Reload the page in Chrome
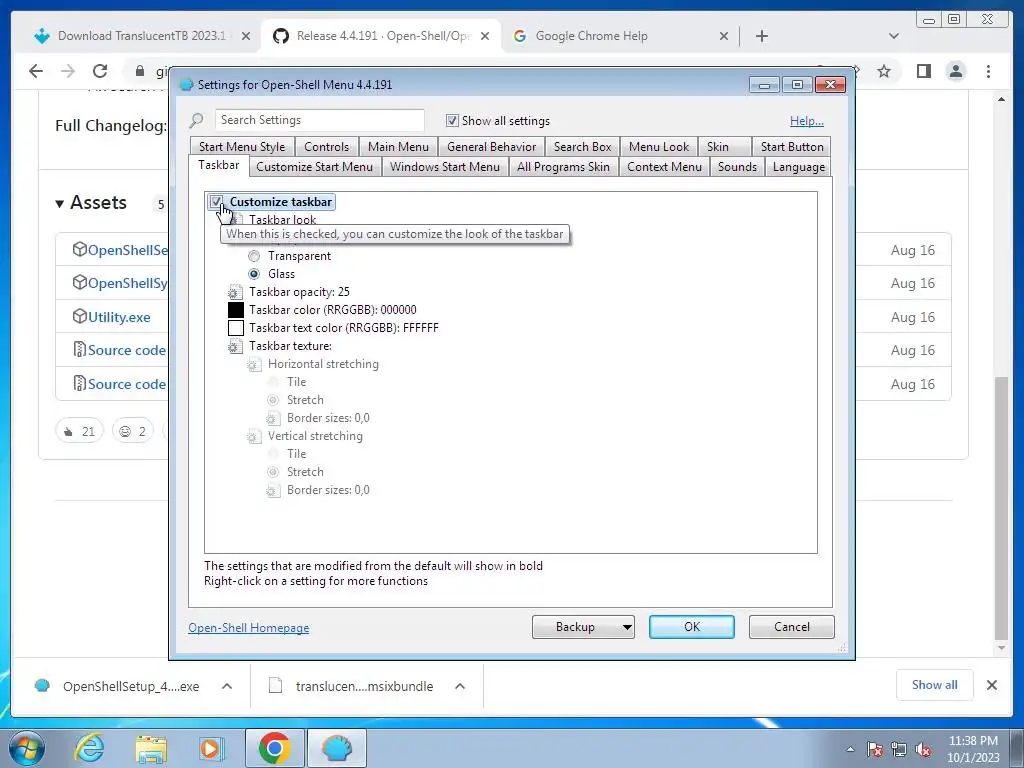This screenshot has width=1024, height=768. coord(100,71)
